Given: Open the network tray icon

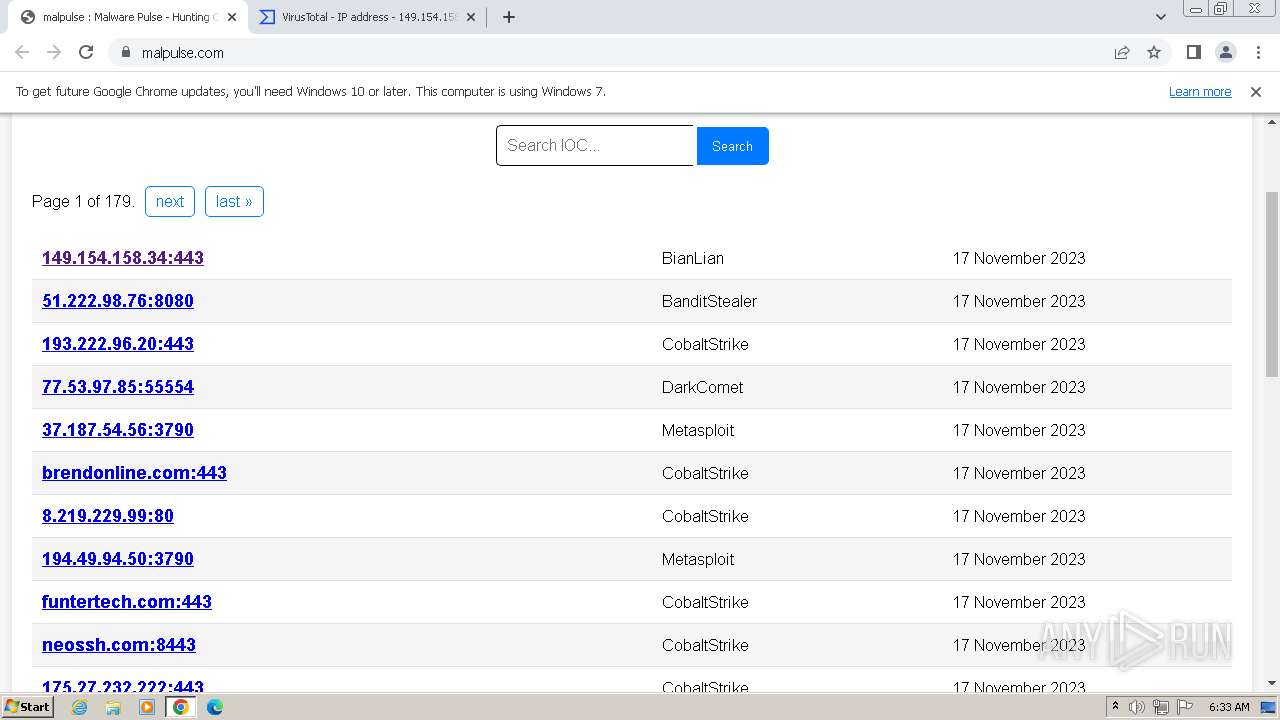Looking at the screenshot, I should 1161,707.
